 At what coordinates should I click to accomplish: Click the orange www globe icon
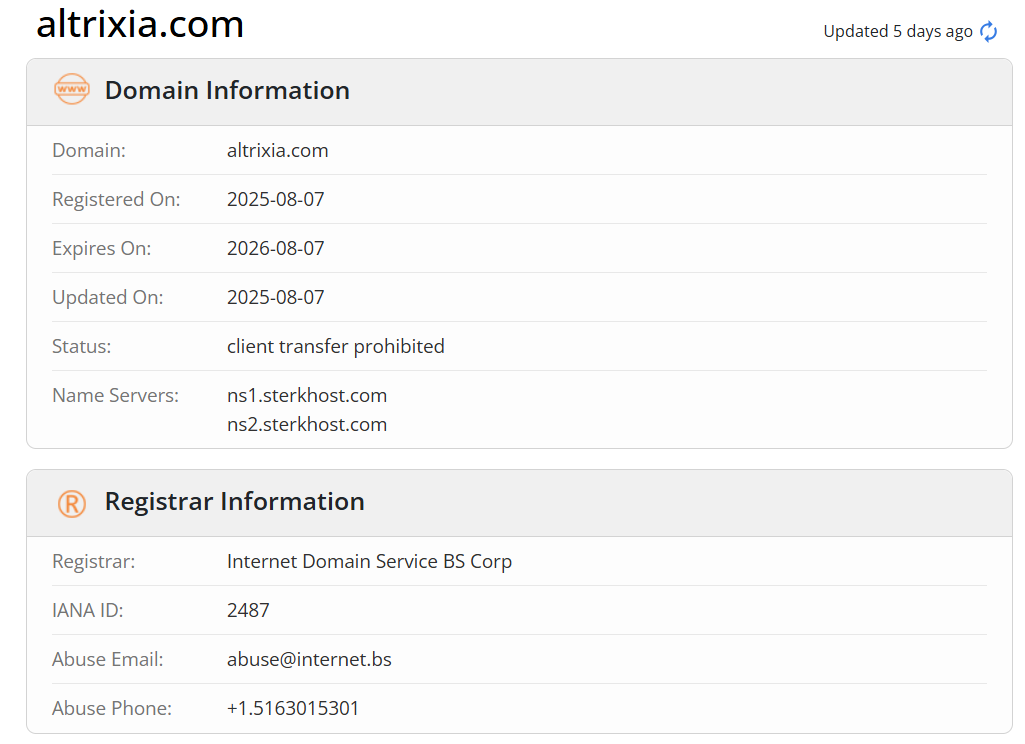click(72, 90)
